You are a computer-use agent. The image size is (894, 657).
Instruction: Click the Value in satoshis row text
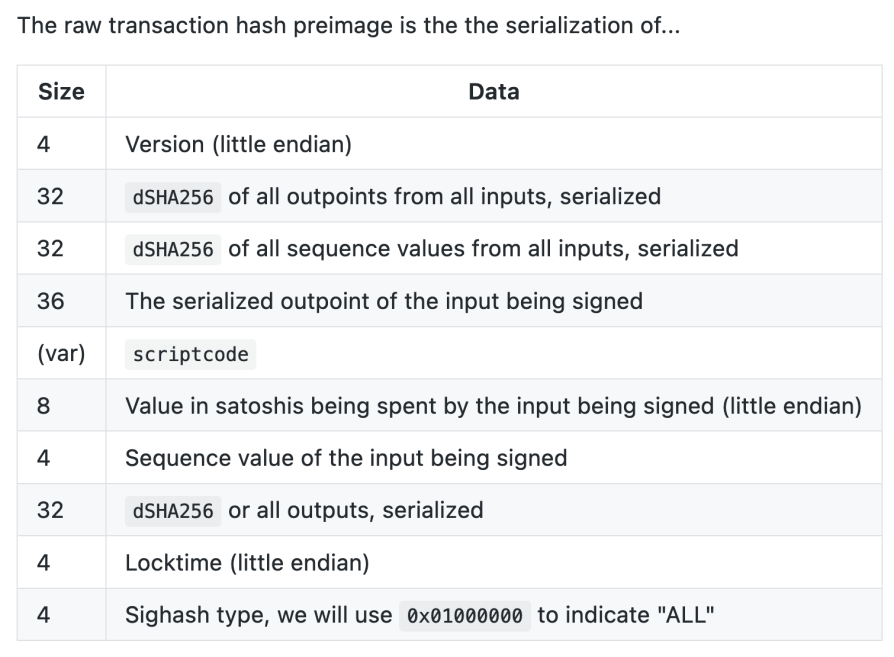click(493, 406)
